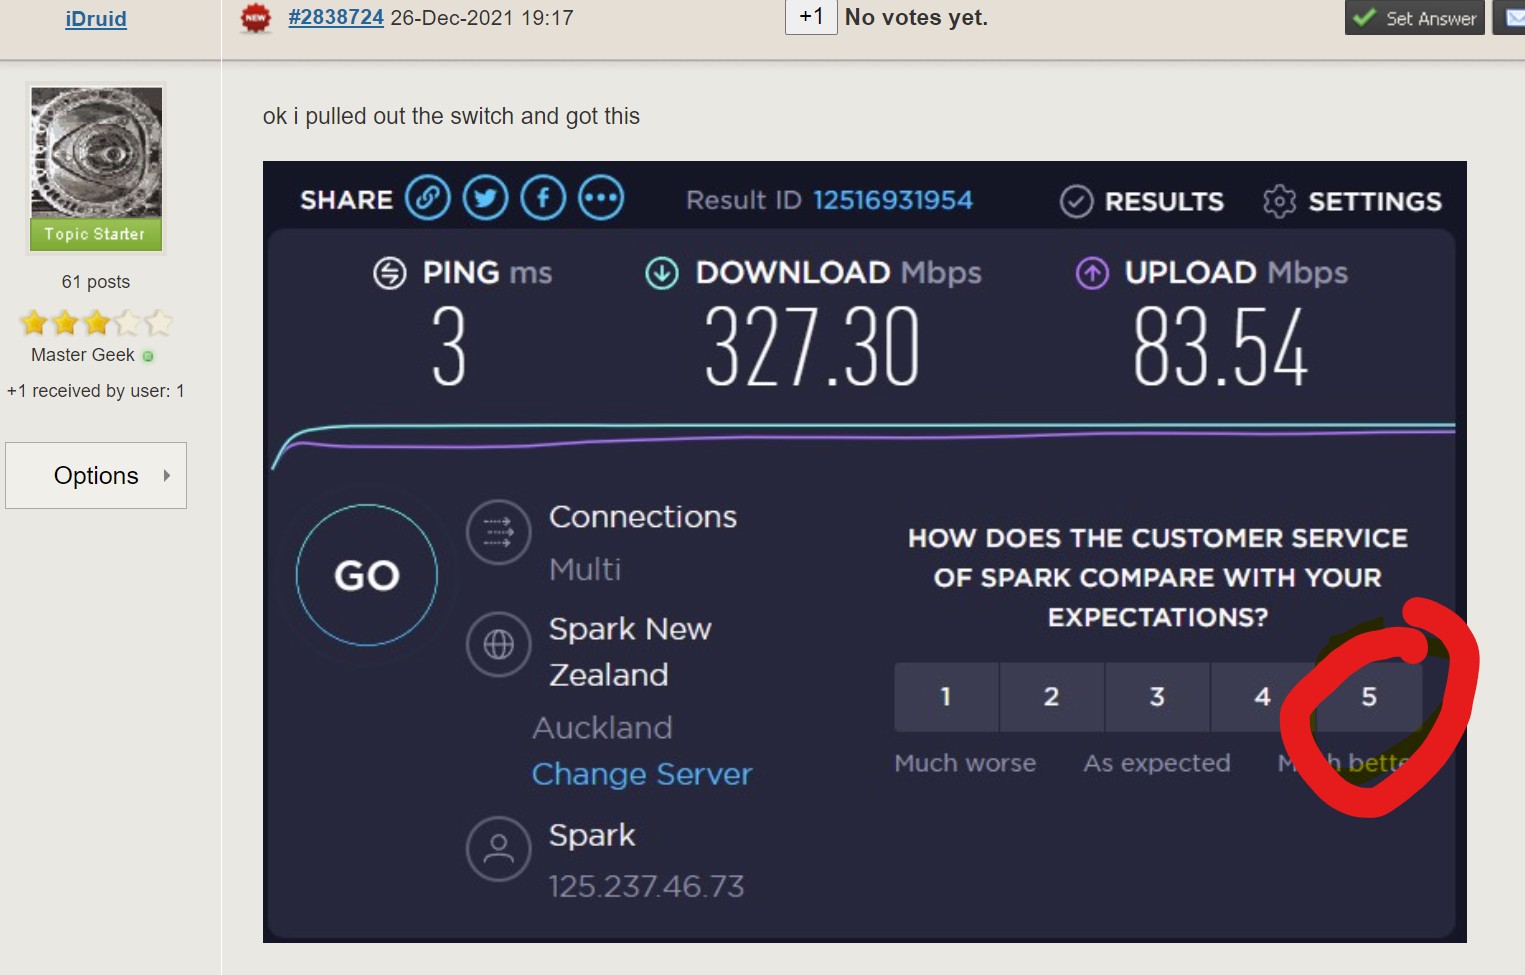The width and height of the screenshot is (1525, 975).
Task: Click the Change Server link
Action: (x=641, y=774)
